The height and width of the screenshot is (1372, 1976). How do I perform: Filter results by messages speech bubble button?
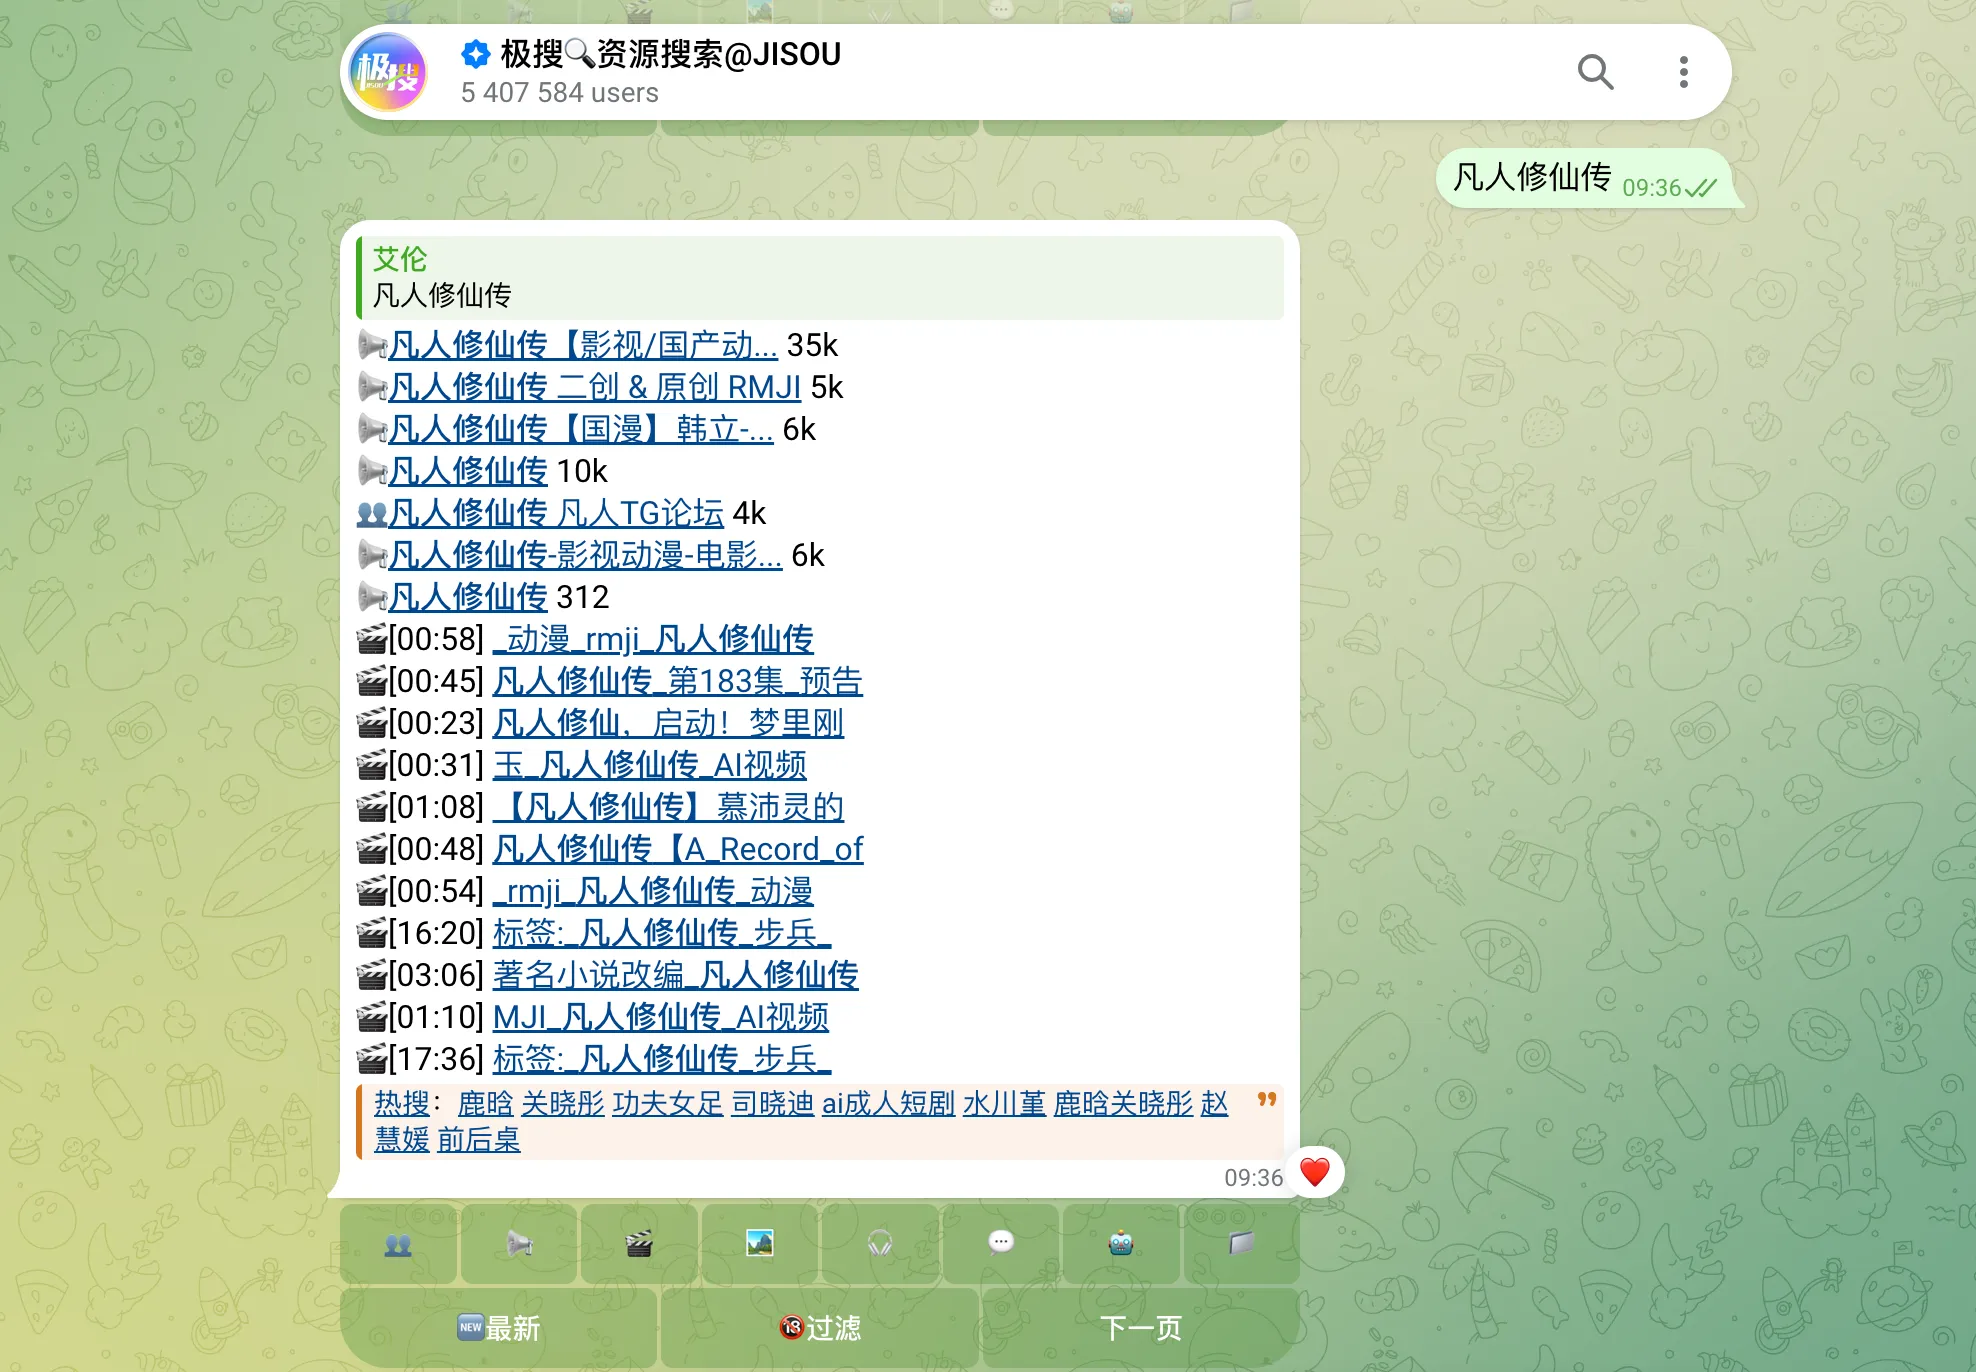[1001, 1244]
